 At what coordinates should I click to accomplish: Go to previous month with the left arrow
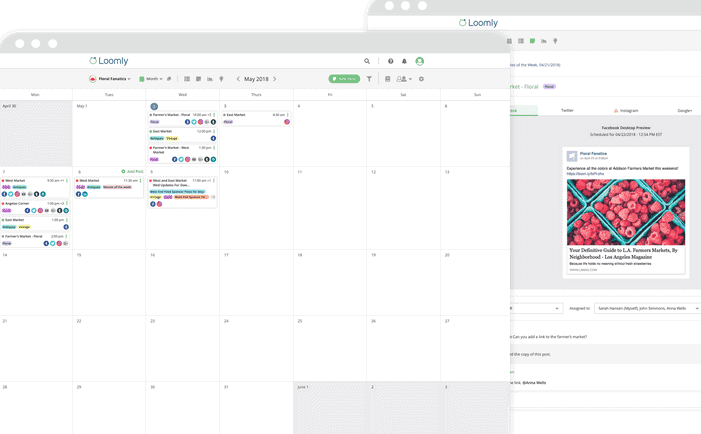tap(238, 79)
